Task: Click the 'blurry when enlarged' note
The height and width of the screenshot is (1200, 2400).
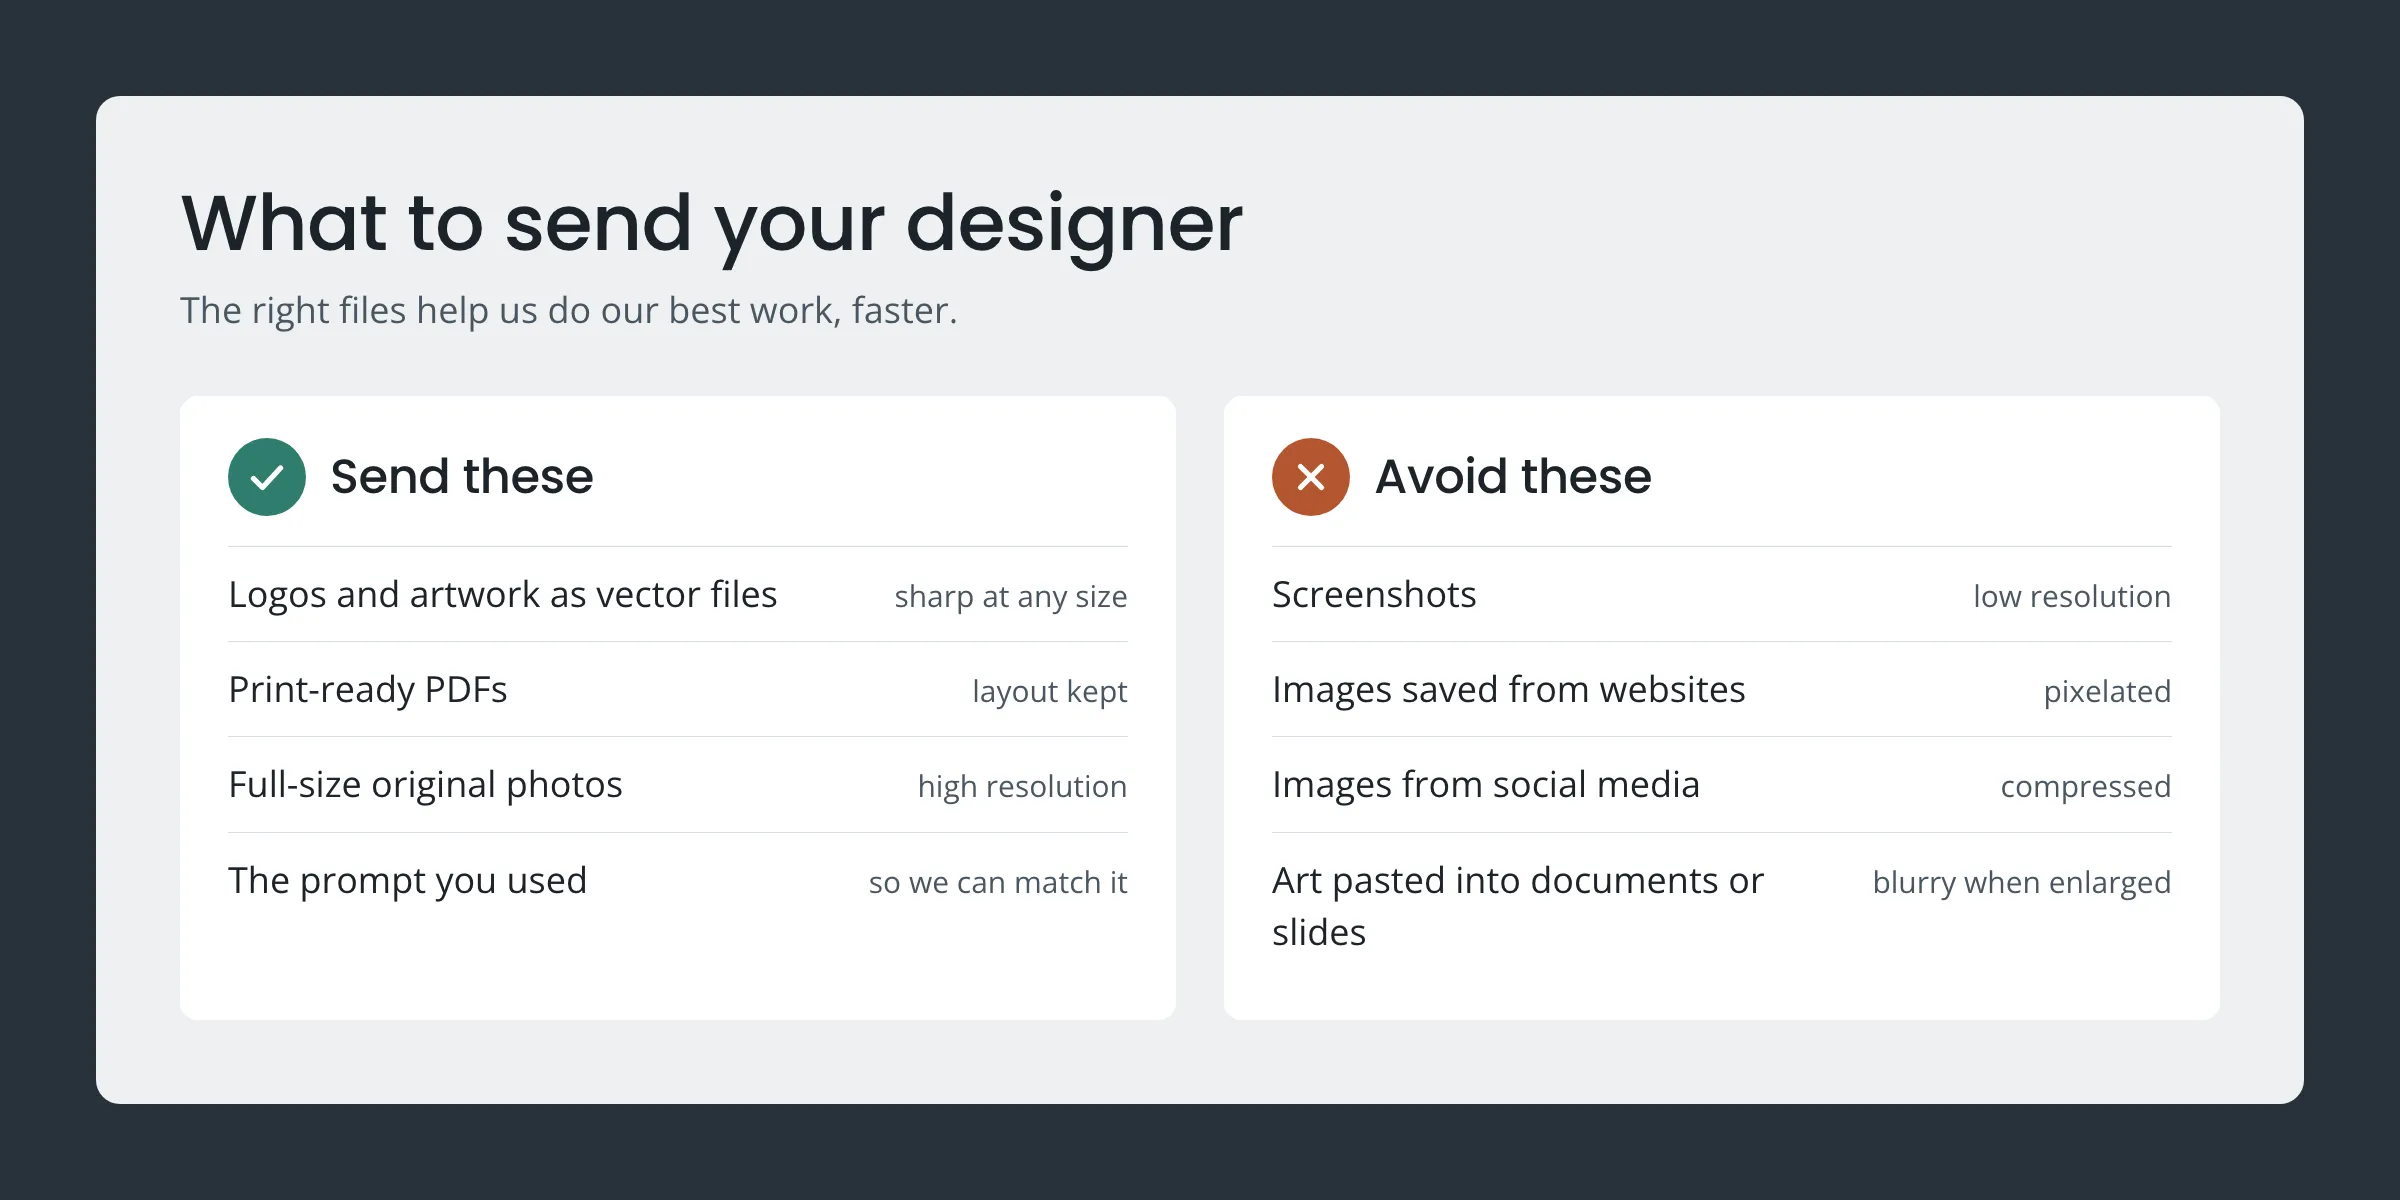Action: [2022, 883]
